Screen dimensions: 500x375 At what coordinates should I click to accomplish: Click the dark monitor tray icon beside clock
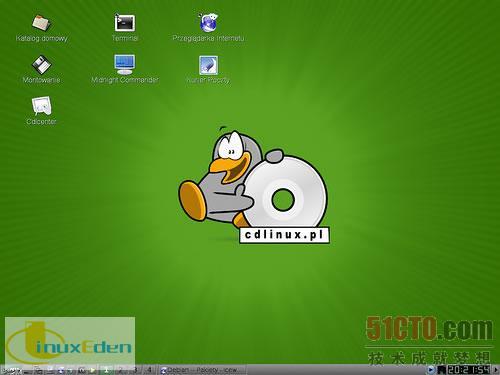(441, 370)
